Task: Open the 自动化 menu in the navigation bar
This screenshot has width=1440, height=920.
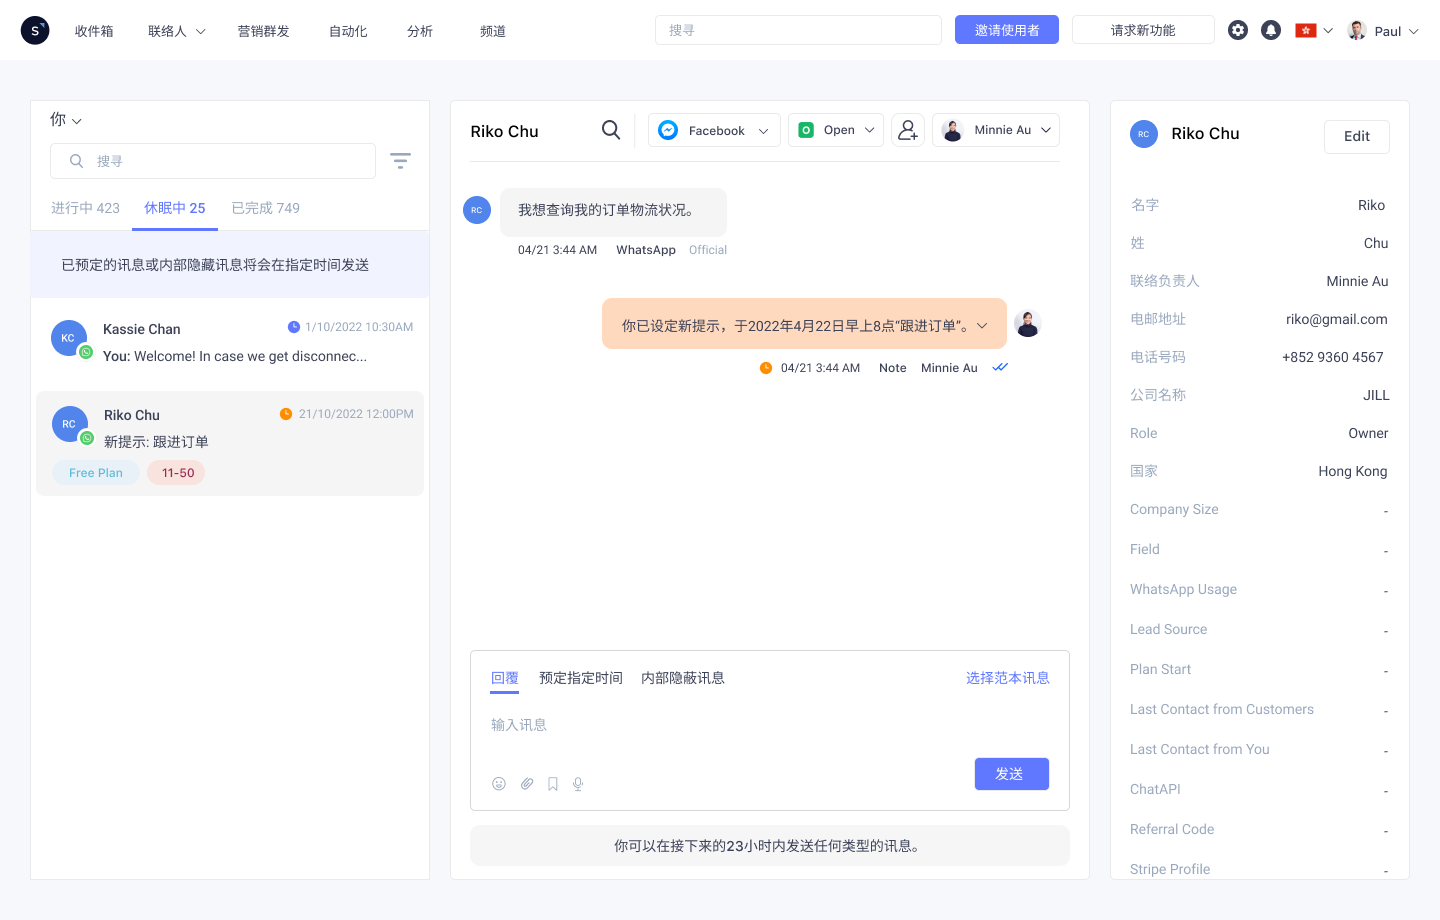Action: (x=347, y=31)
